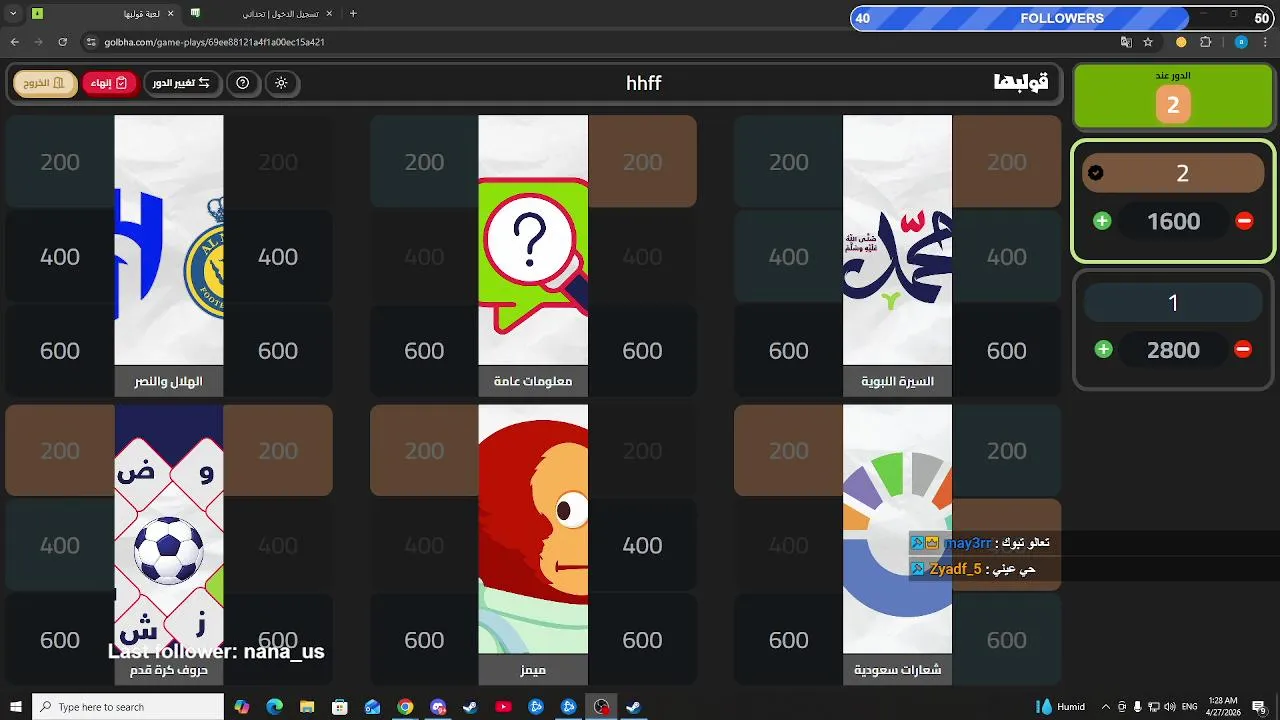Pick the 400 cell left of الهلال والنصر
Viewport: 1280px width, 720px height.
(60, 257)
